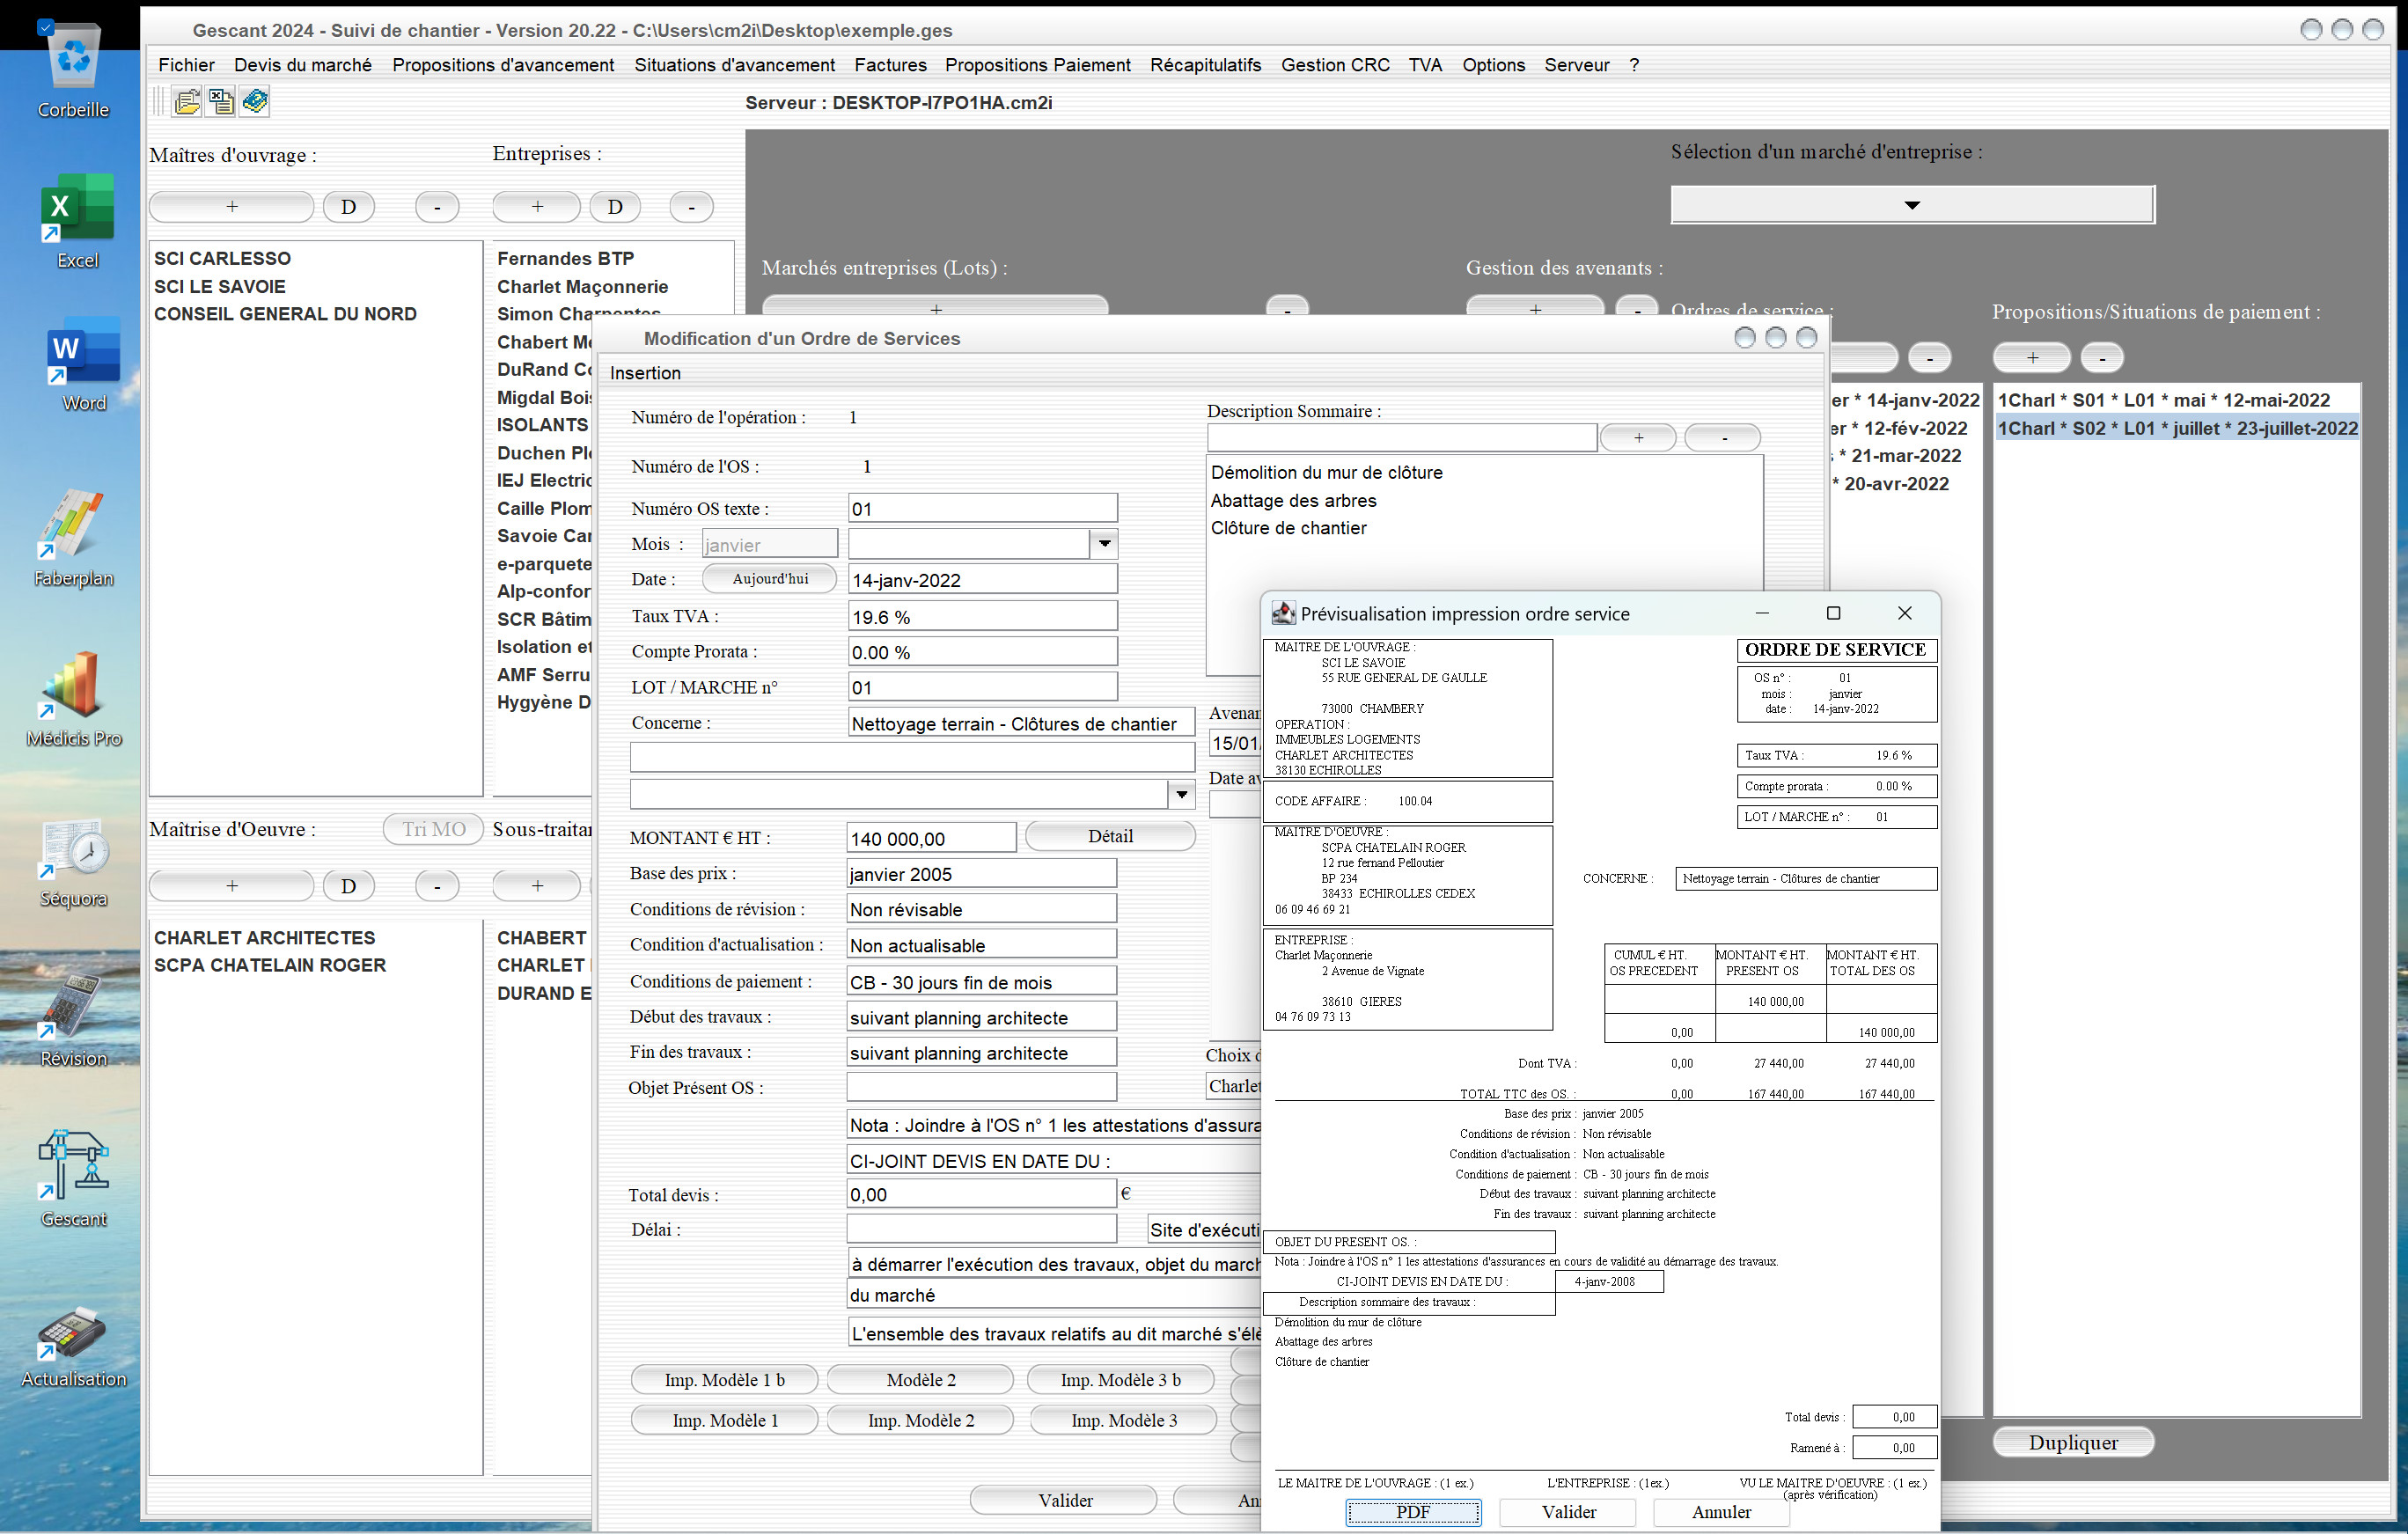
Task: Click the Prévisualisation window title icon
Action: 1283,613
